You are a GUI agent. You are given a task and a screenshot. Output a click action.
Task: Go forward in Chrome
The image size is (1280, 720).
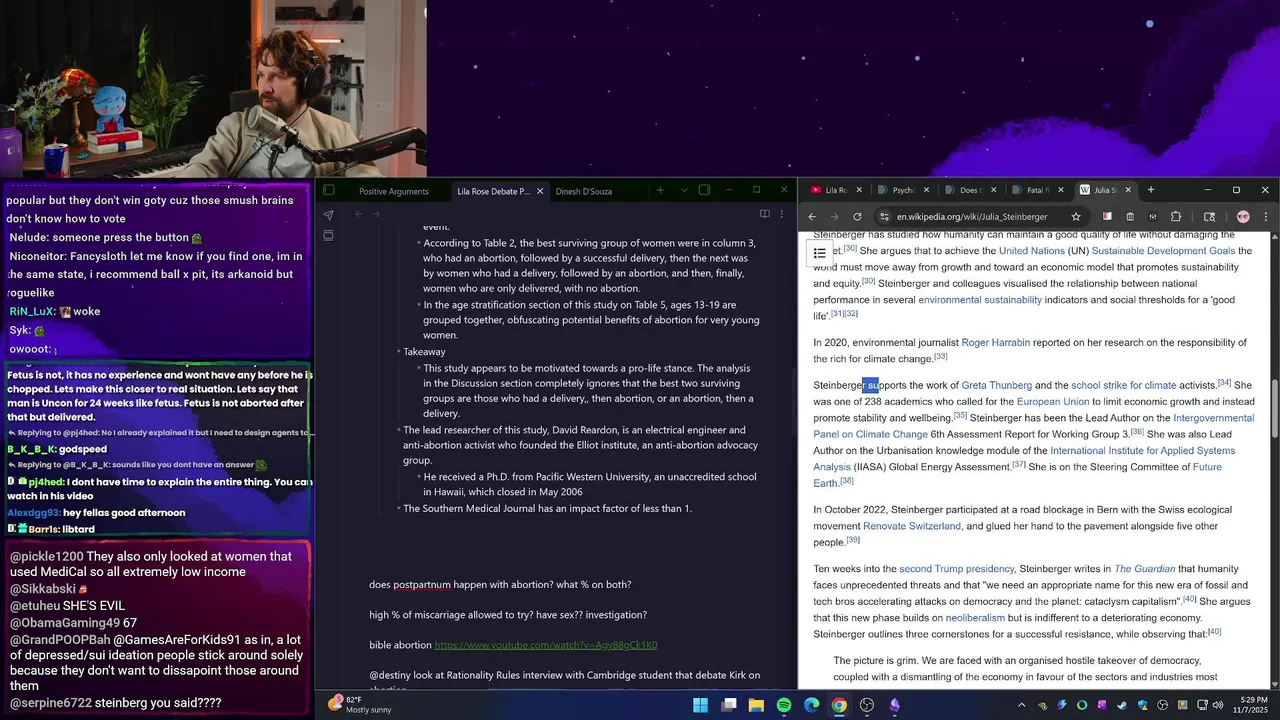834,216
